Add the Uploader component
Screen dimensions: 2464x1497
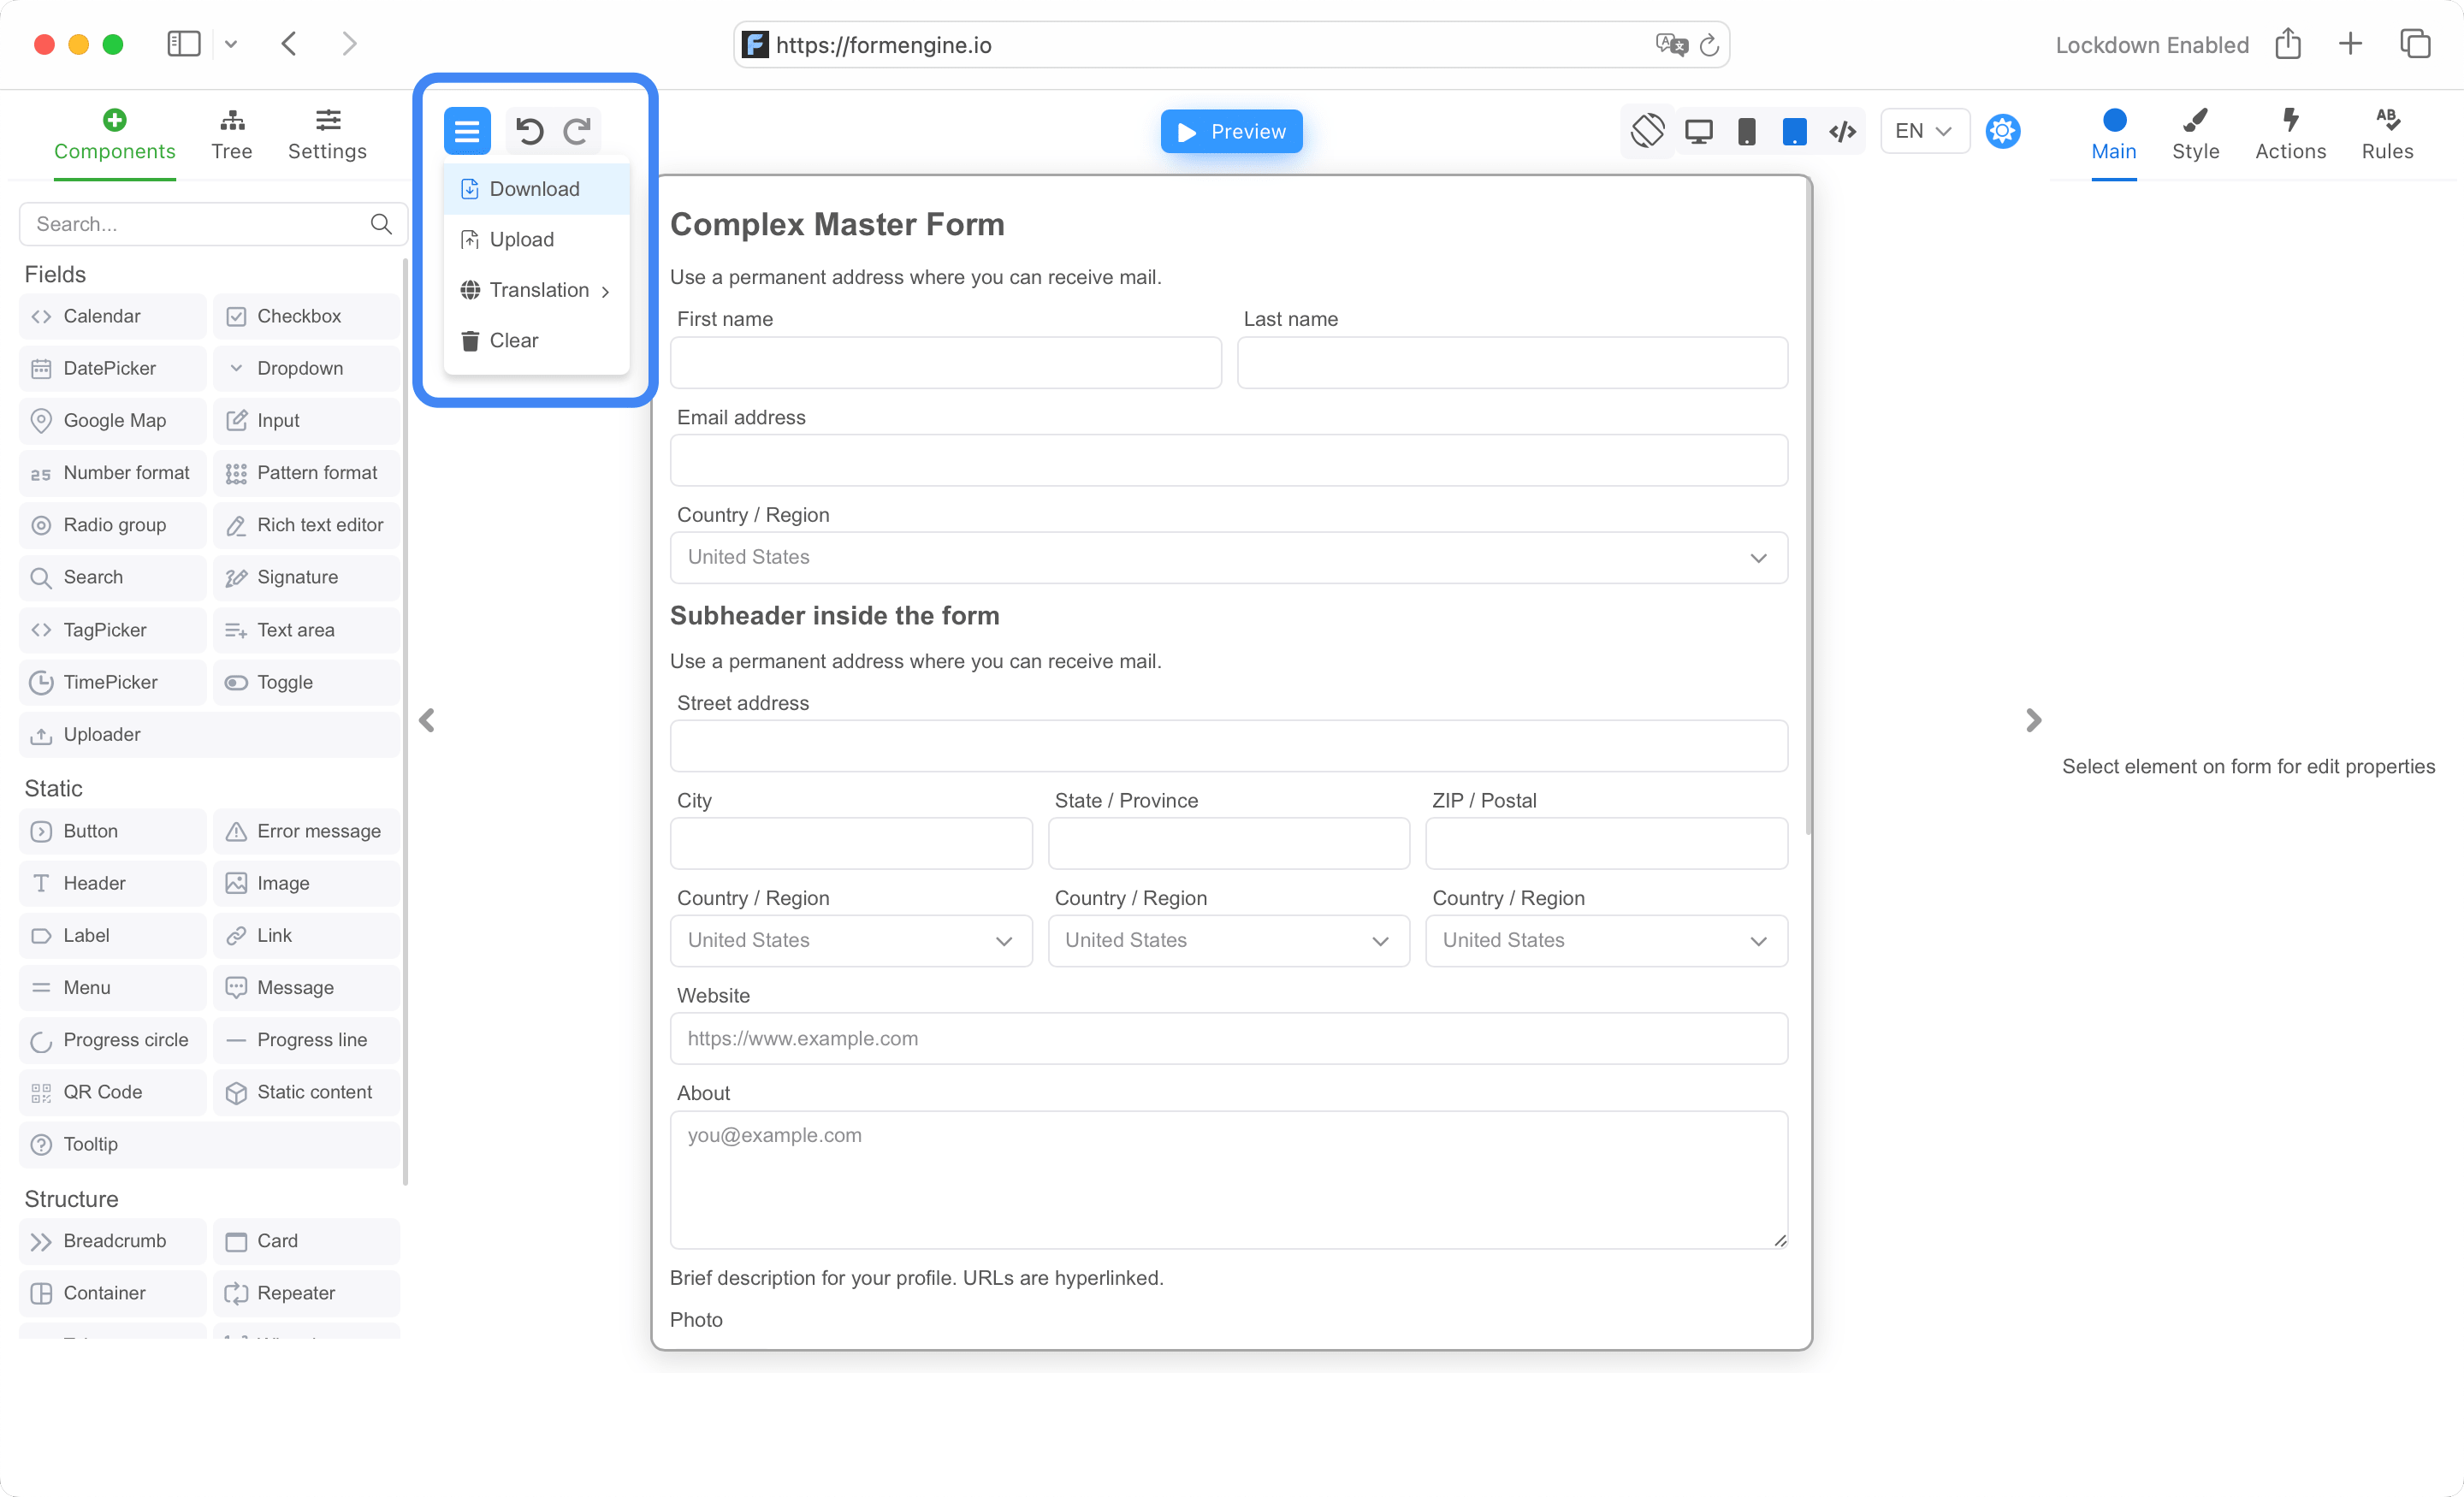point(210,734)
